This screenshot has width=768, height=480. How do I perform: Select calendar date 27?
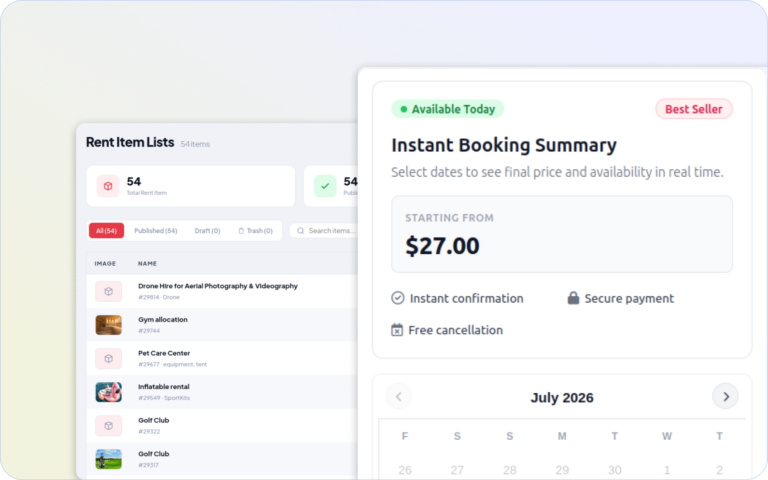[457, 470]
